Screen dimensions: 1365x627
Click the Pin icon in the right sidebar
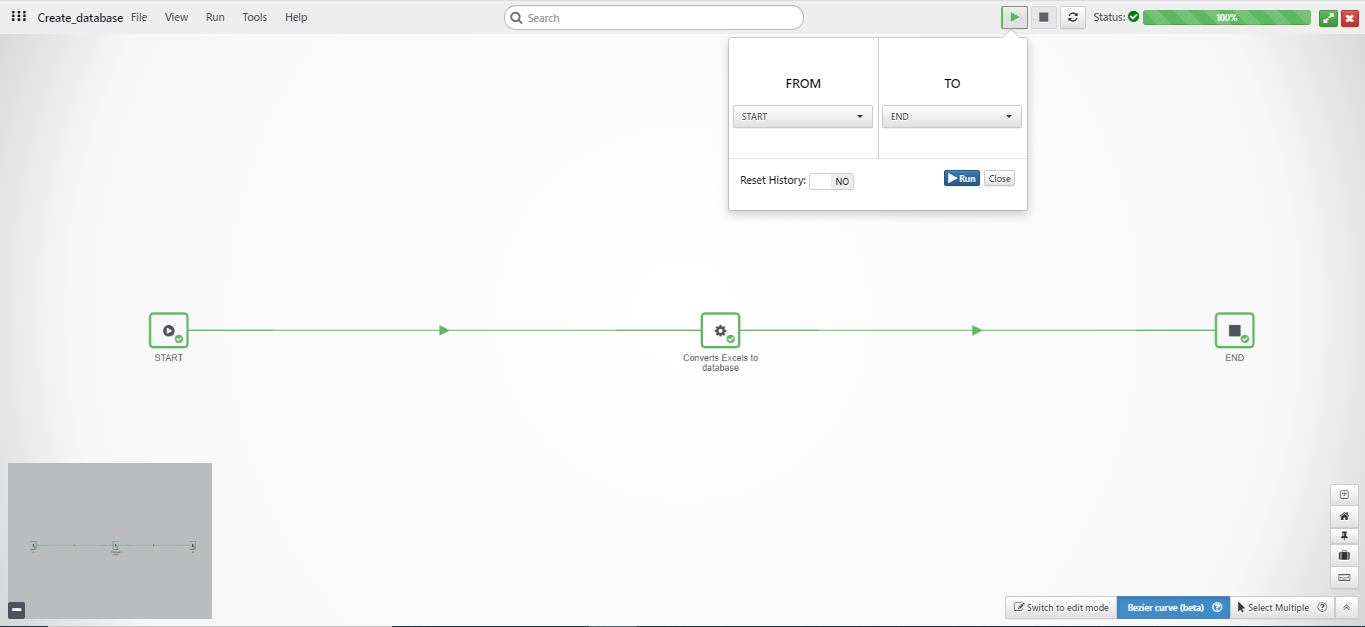pyautogui.click(x=1343, y=535)
